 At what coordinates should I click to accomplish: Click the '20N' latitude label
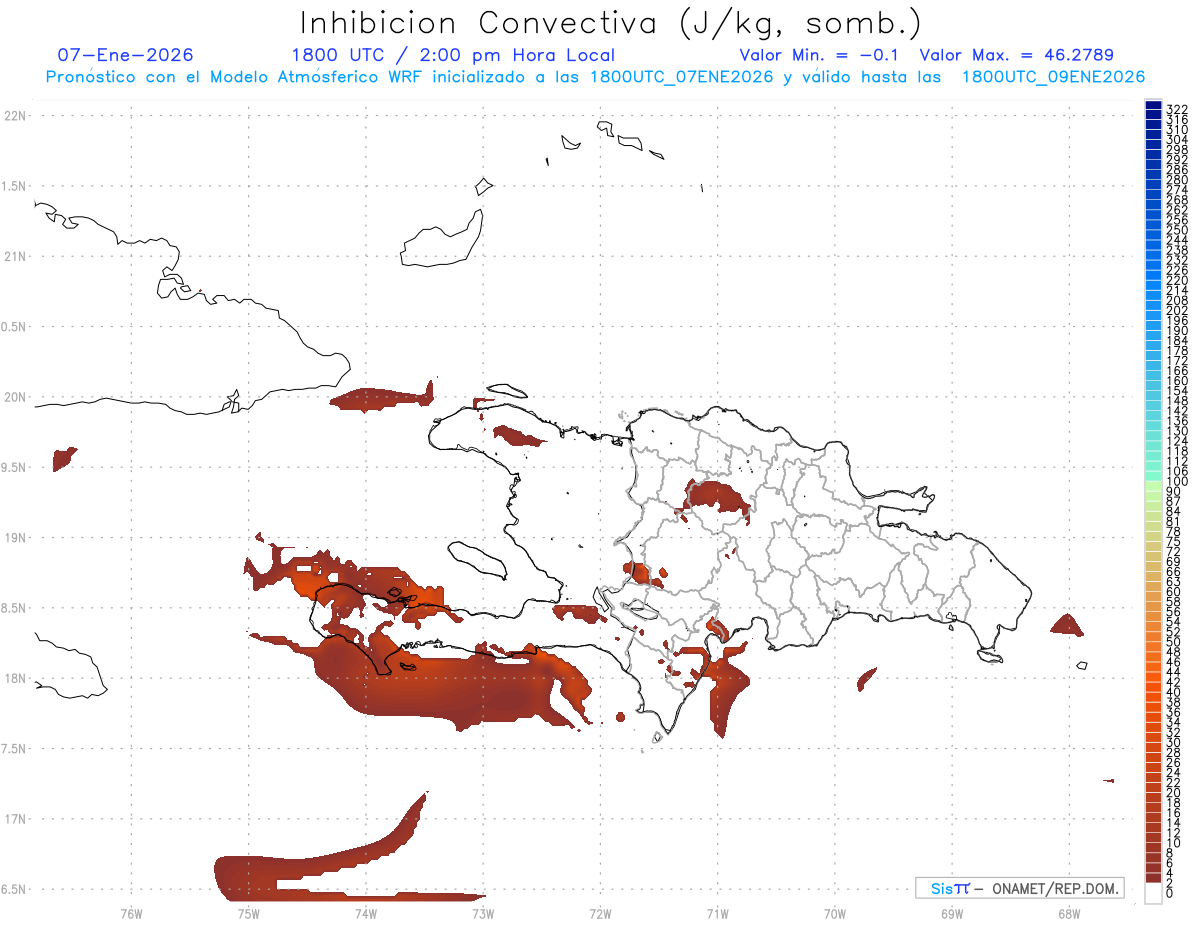(x=15, y=397)
